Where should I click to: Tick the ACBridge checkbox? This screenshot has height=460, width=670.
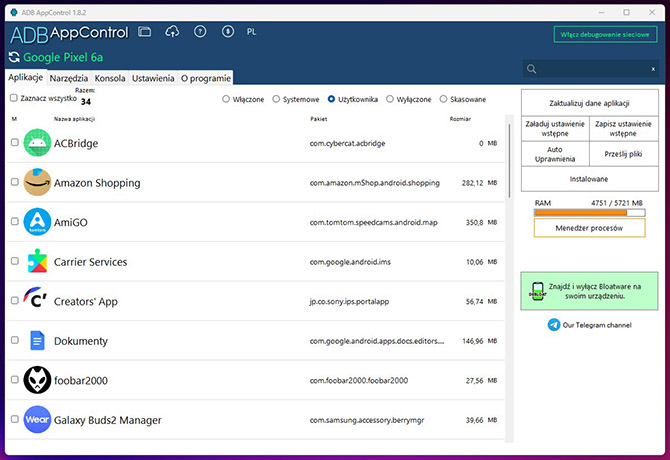point(15,142)
